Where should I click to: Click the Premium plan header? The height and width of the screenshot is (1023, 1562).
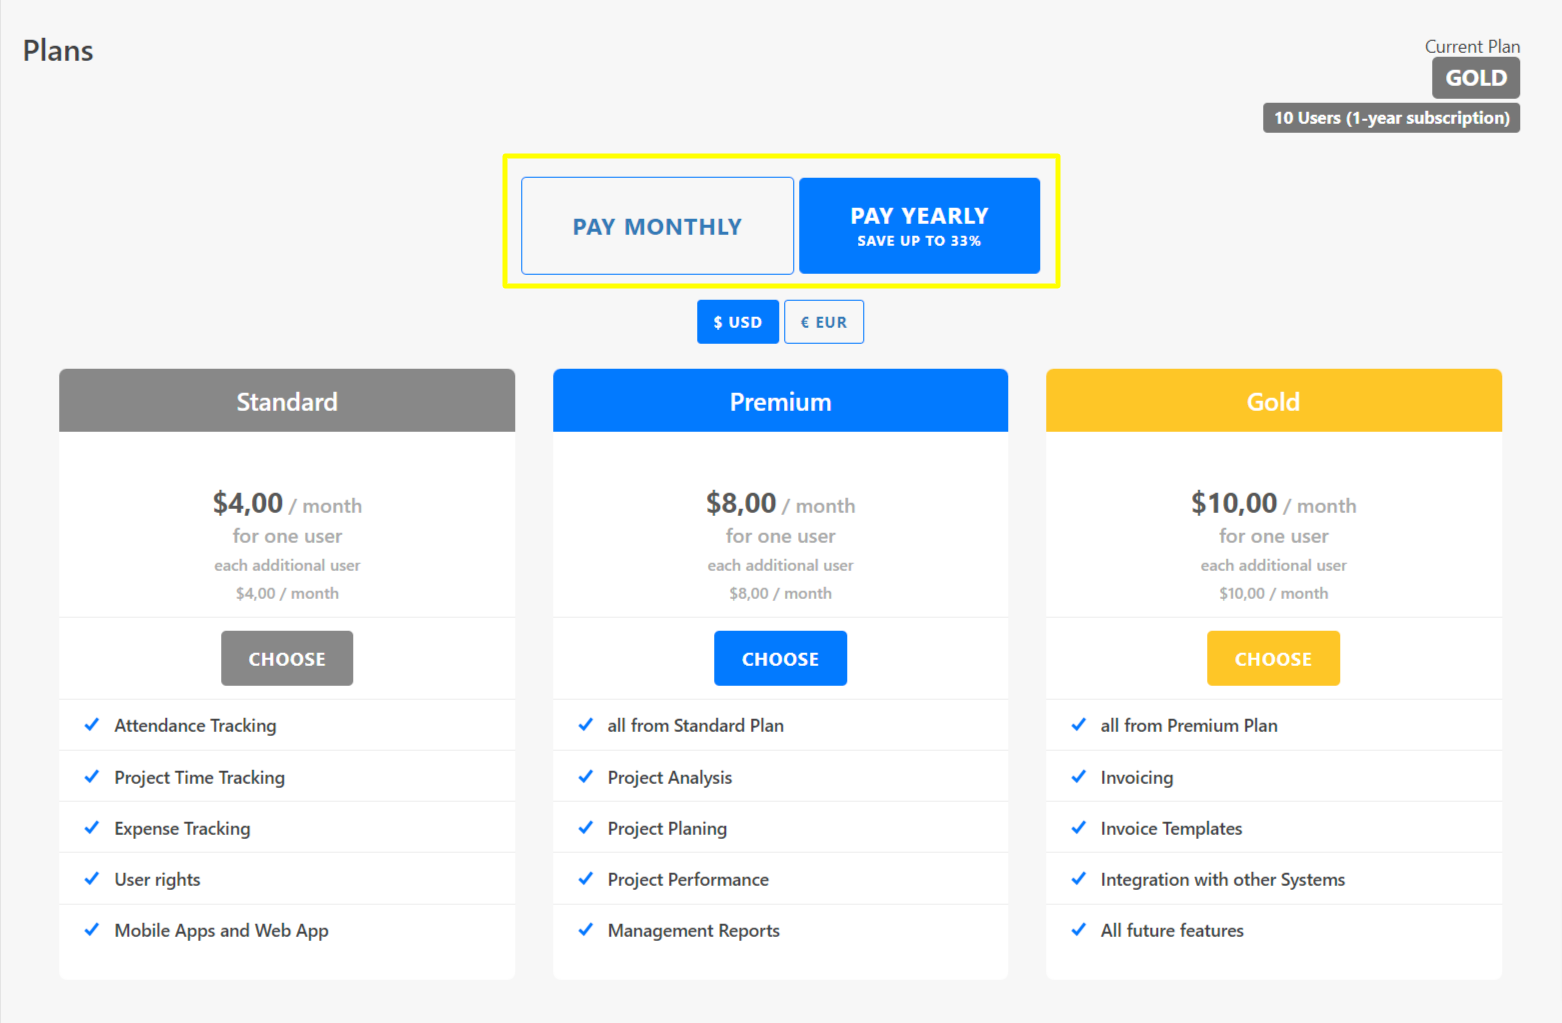[780, 401]
